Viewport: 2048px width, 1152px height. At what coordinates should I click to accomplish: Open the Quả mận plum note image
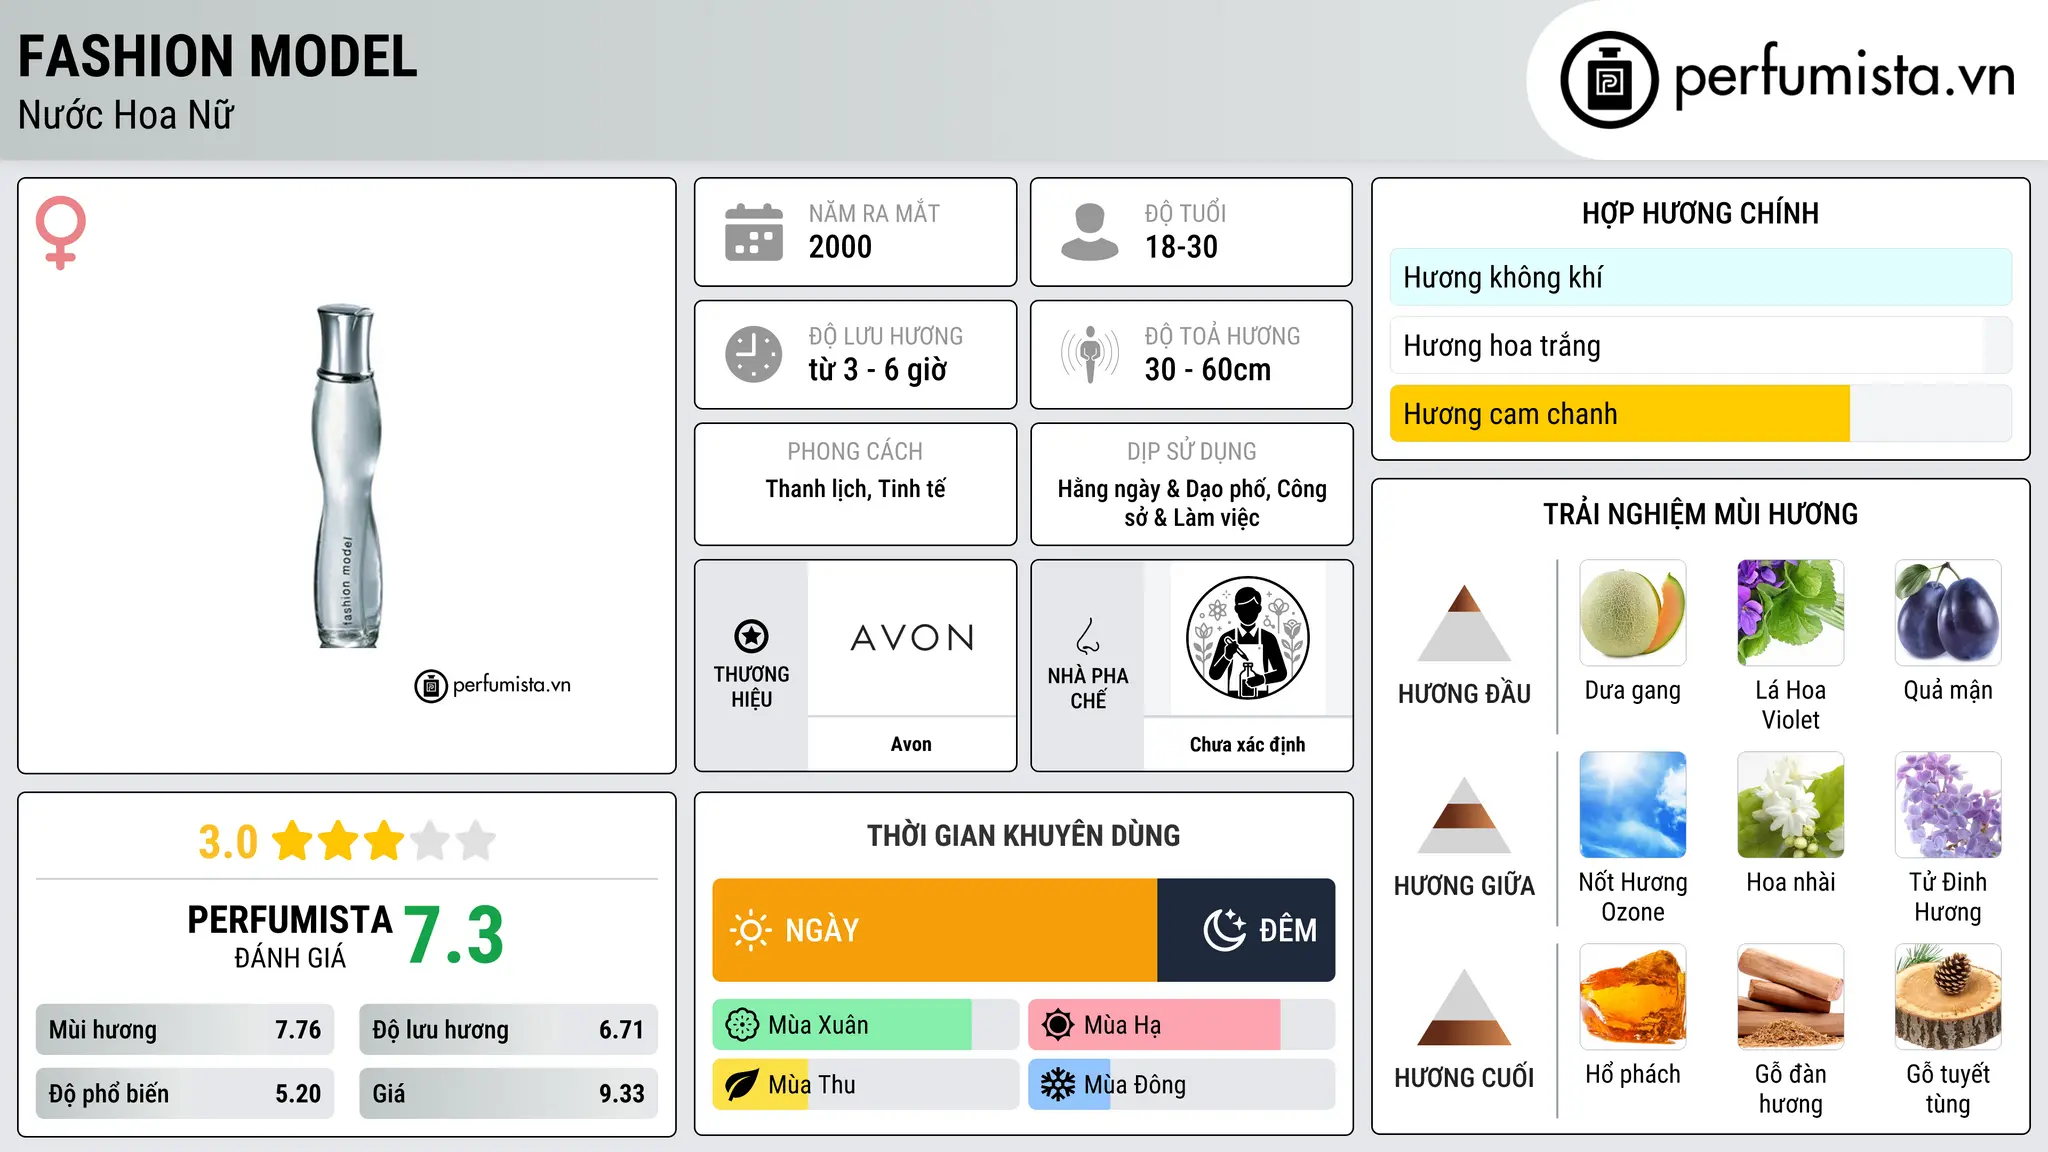1948,613
